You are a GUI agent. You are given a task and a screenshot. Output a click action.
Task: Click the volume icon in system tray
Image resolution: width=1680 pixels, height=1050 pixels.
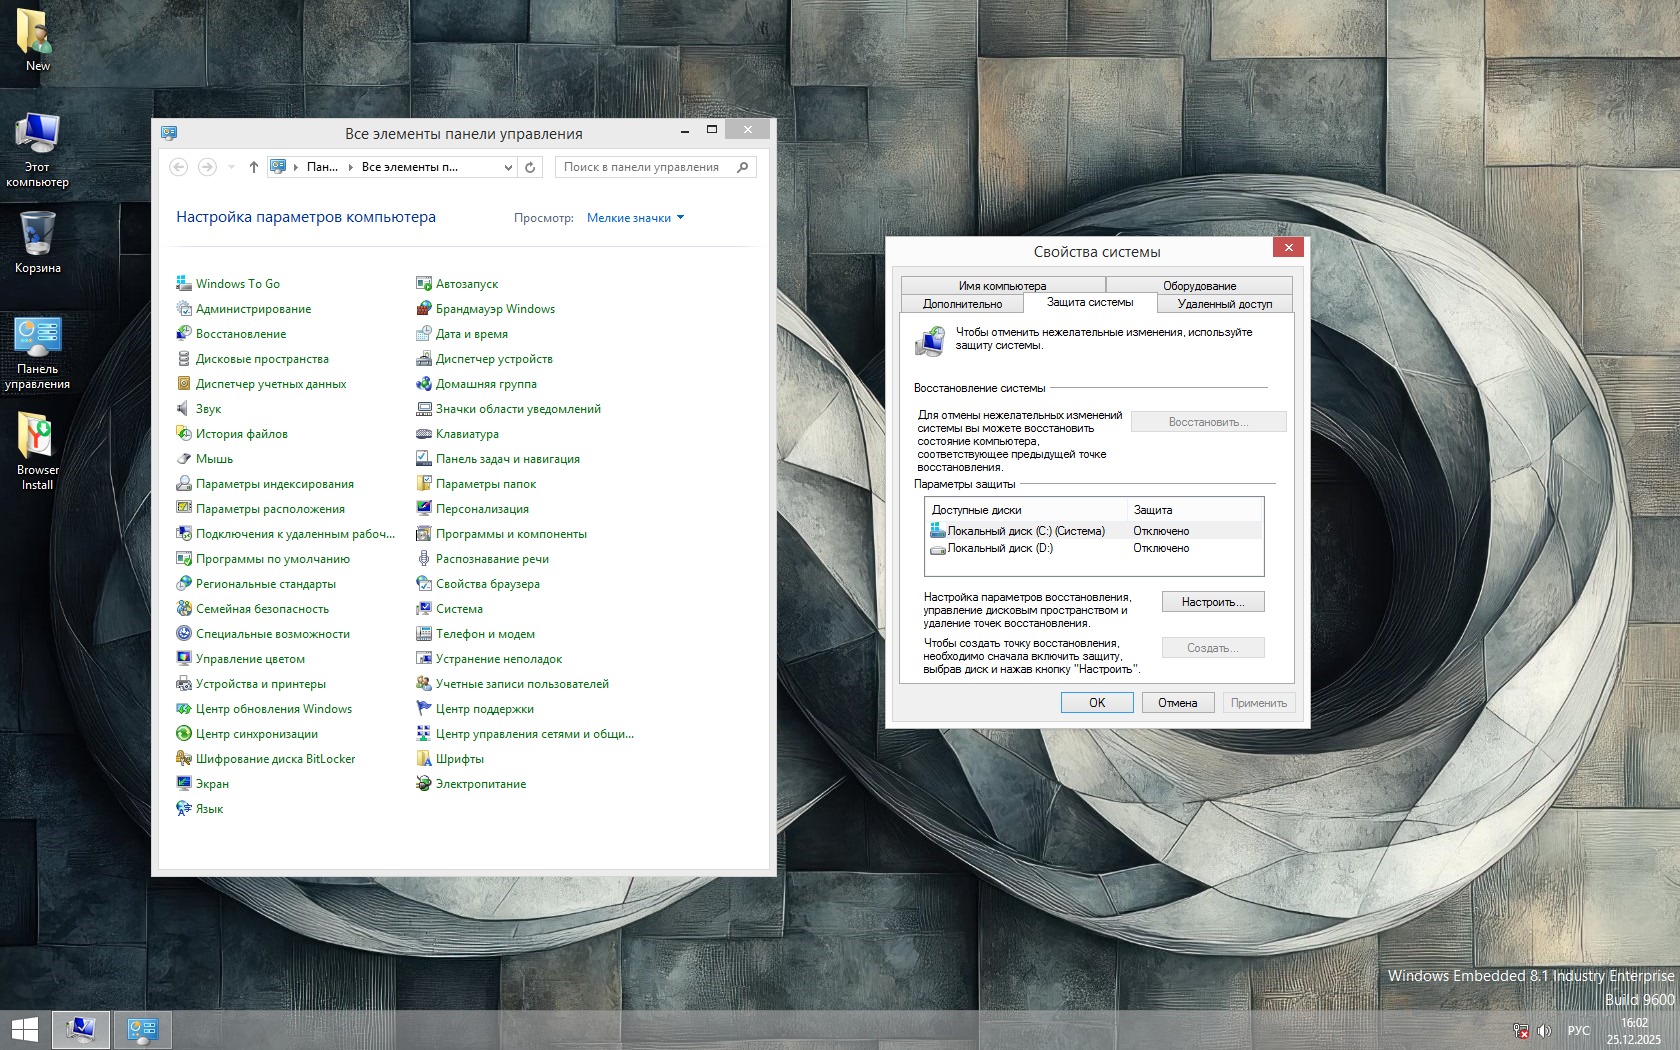tap(1544, 1030)
